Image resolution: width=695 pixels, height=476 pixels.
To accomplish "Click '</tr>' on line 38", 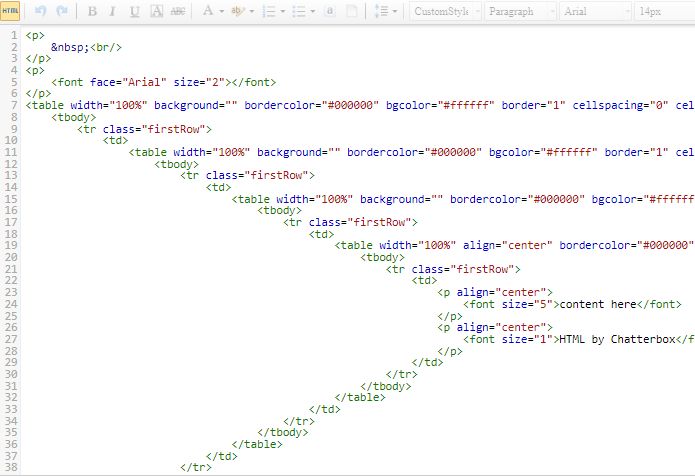I will tap(196, 468).
